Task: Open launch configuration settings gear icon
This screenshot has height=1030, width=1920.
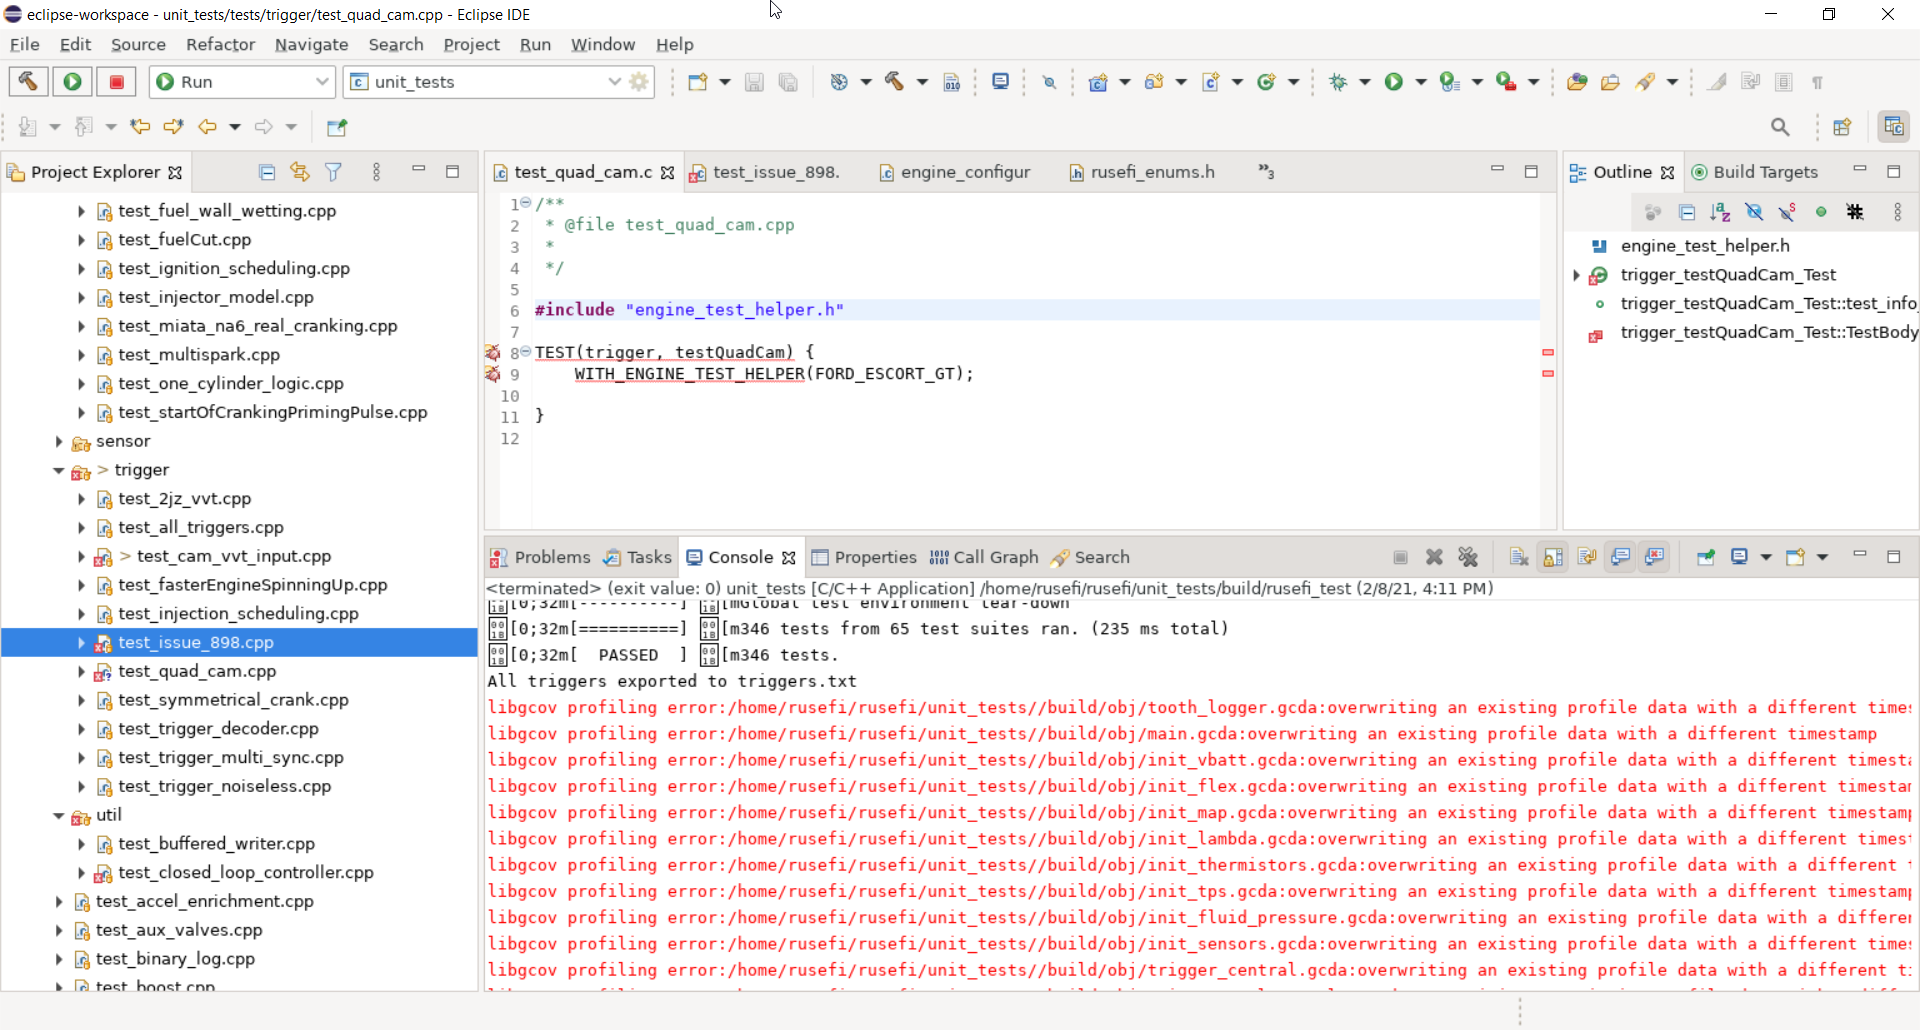Action: tap(639, 82)
